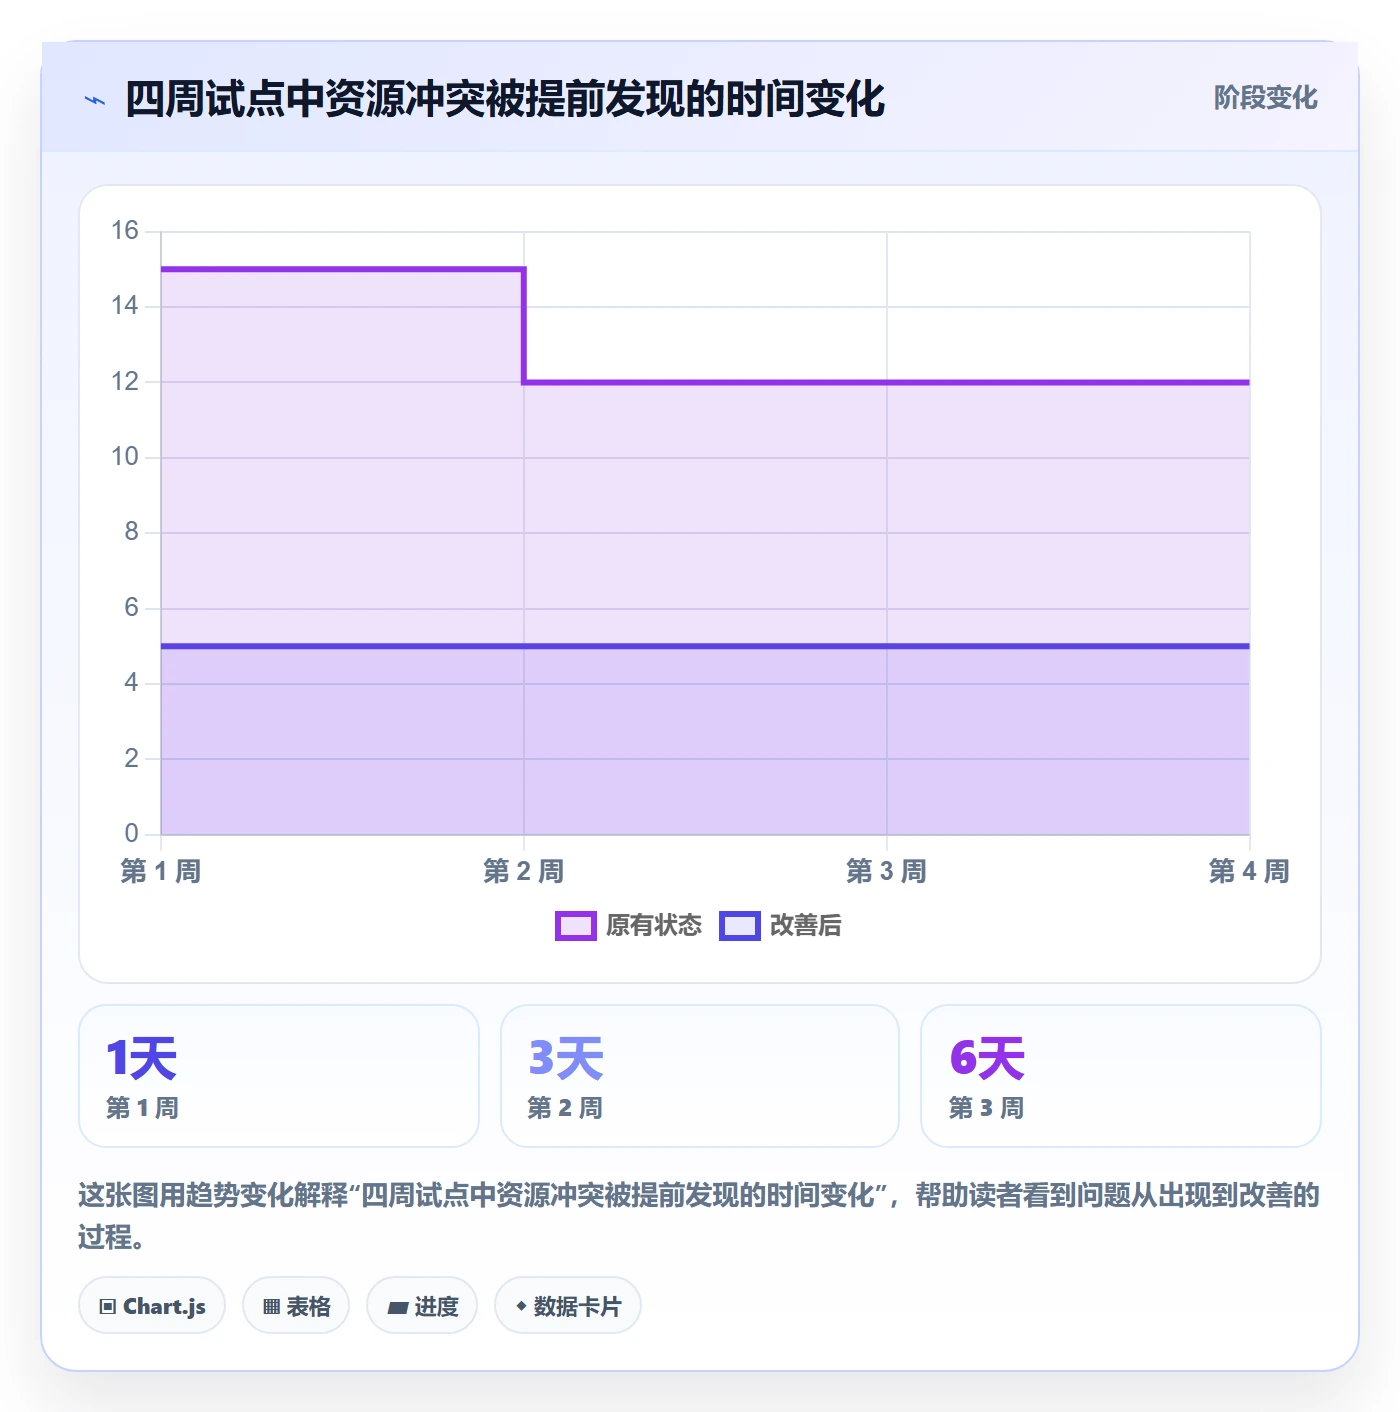Screen dimensions: 1400x1412
Task: Toggle the 原有状态 legend series
Action: click(629, 926)
